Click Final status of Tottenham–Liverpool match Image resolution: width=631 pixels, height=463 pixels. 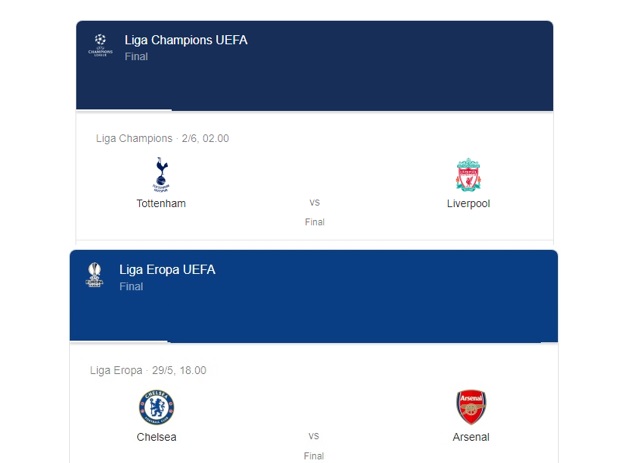[x=314, y=222]
